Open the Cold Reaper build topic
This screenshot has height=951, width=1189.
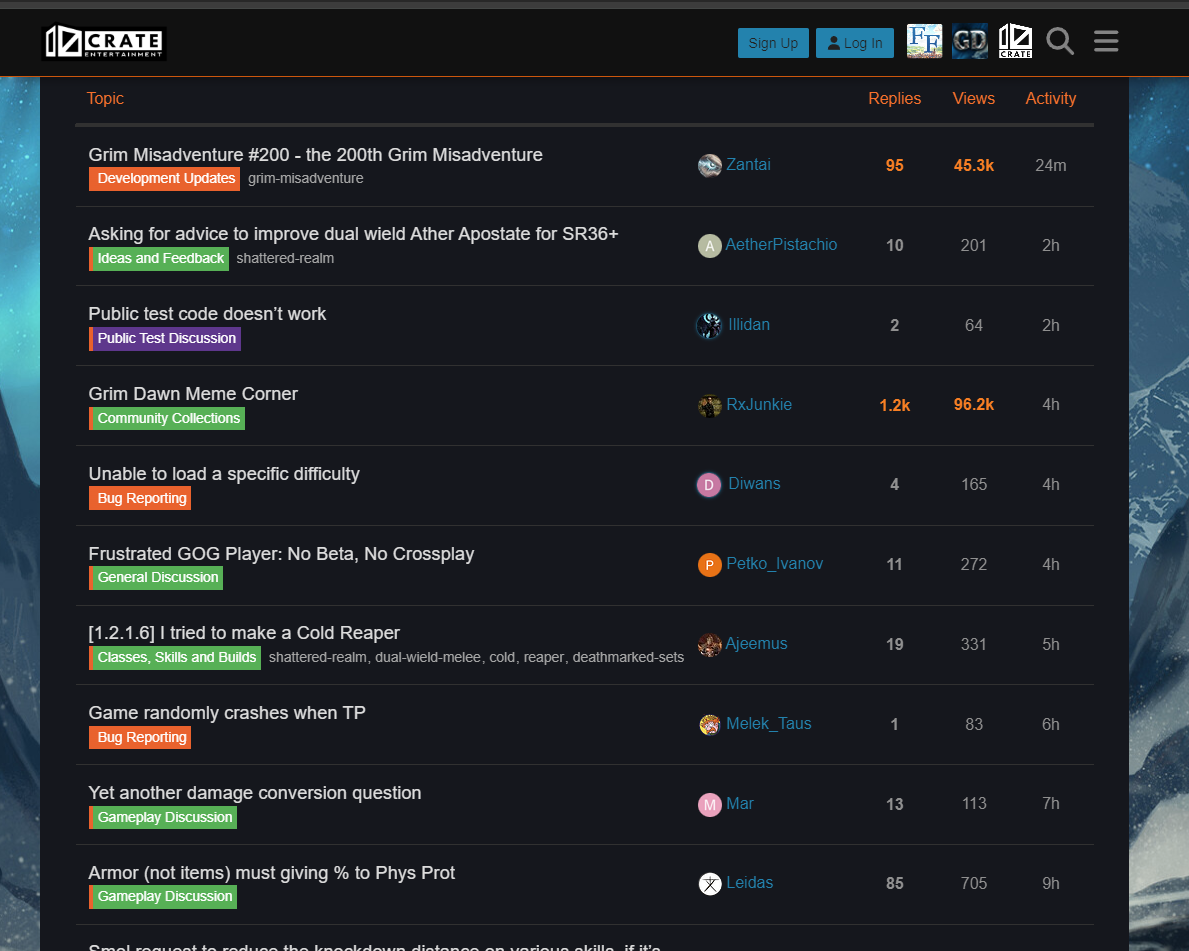(243, 633)
